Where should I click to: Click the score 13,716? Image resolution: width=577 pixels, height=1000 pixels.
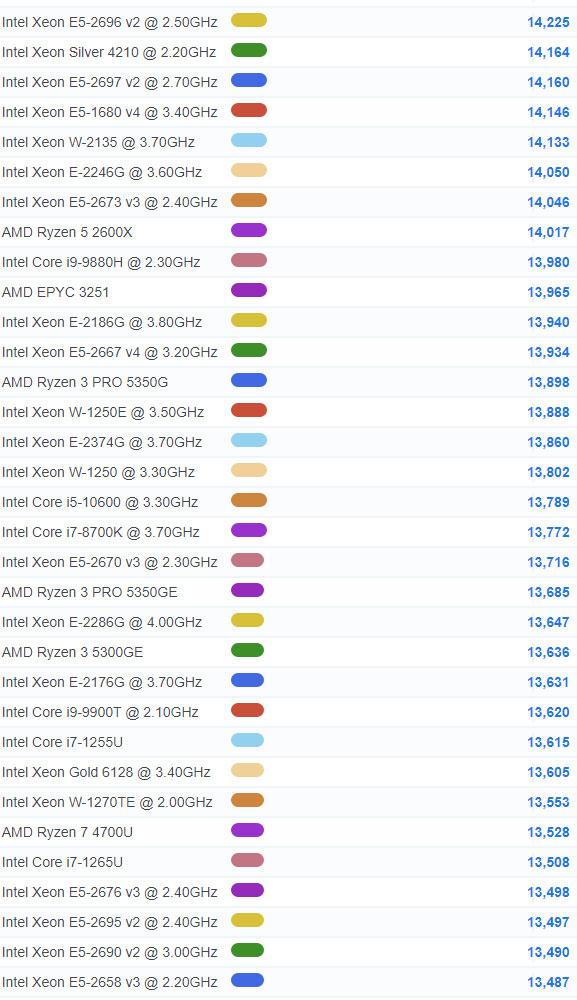tap(548, 562)
